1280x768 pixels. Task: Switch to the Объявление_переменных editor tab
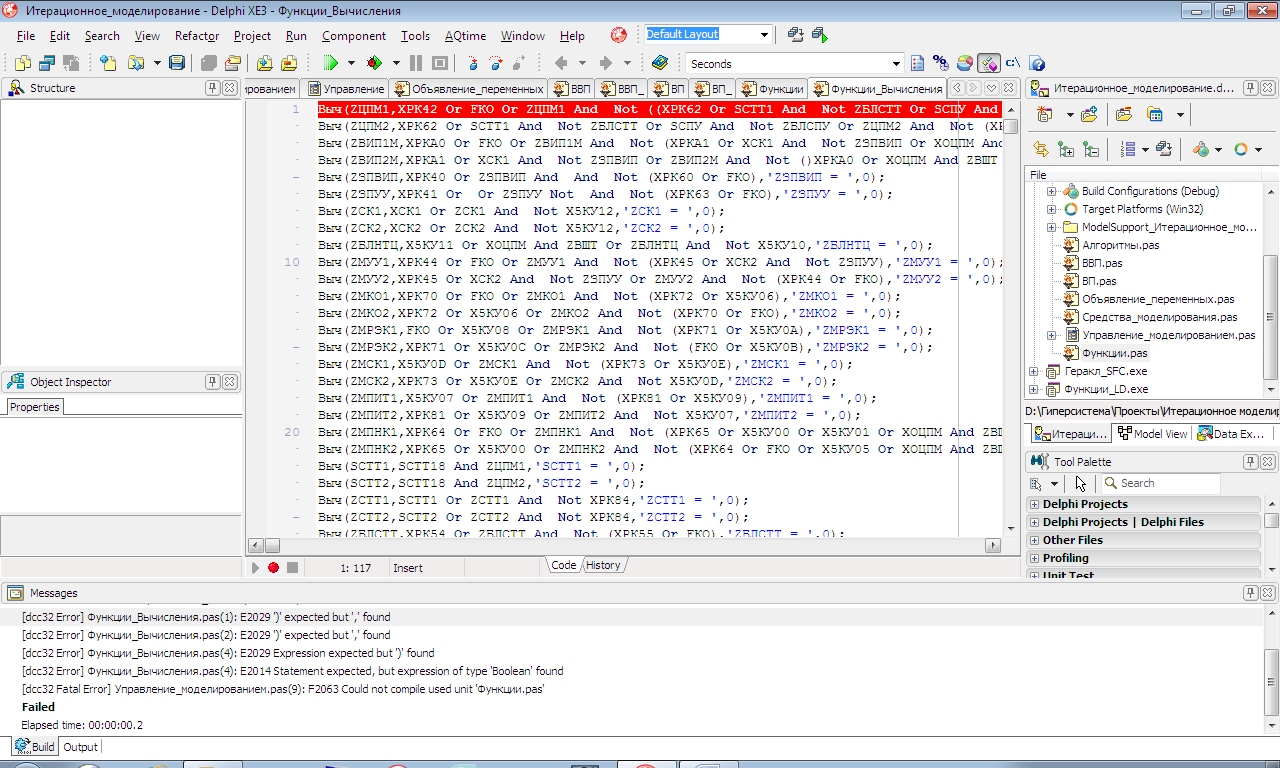tap(470, 89)
